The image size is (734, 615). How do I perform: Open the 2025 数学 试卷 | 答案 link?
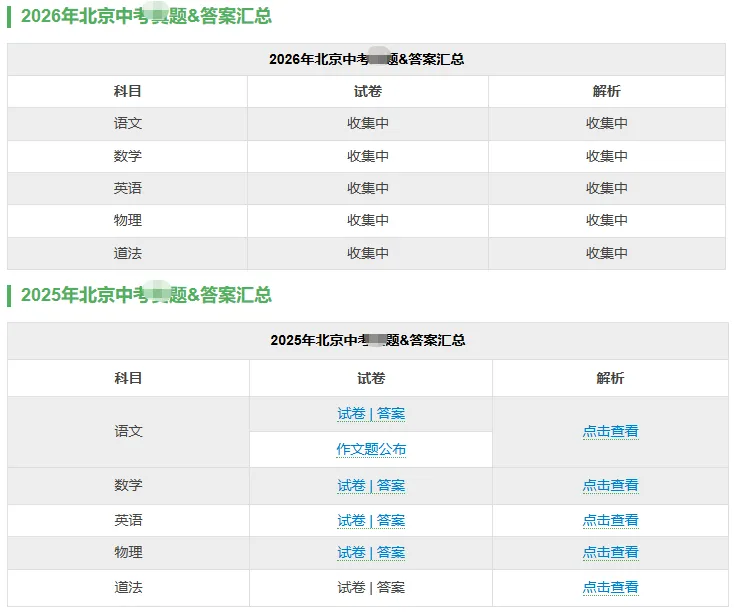pos(371,485)
